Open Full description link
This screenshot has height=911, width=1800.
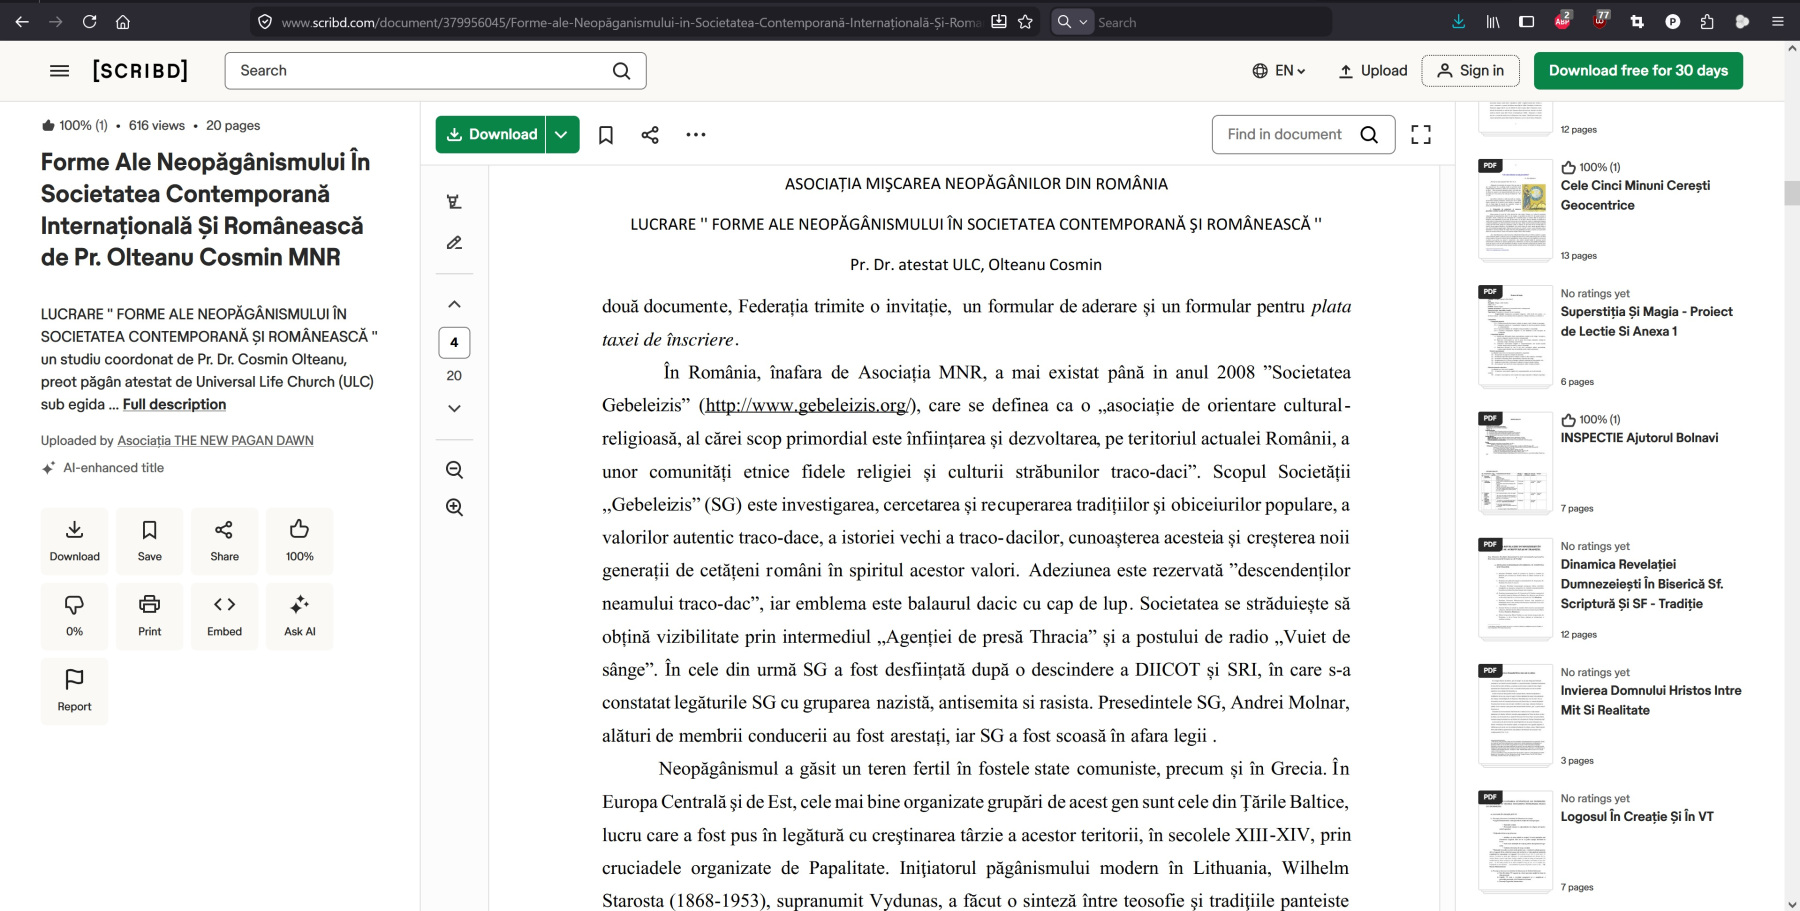coord(174,404)
